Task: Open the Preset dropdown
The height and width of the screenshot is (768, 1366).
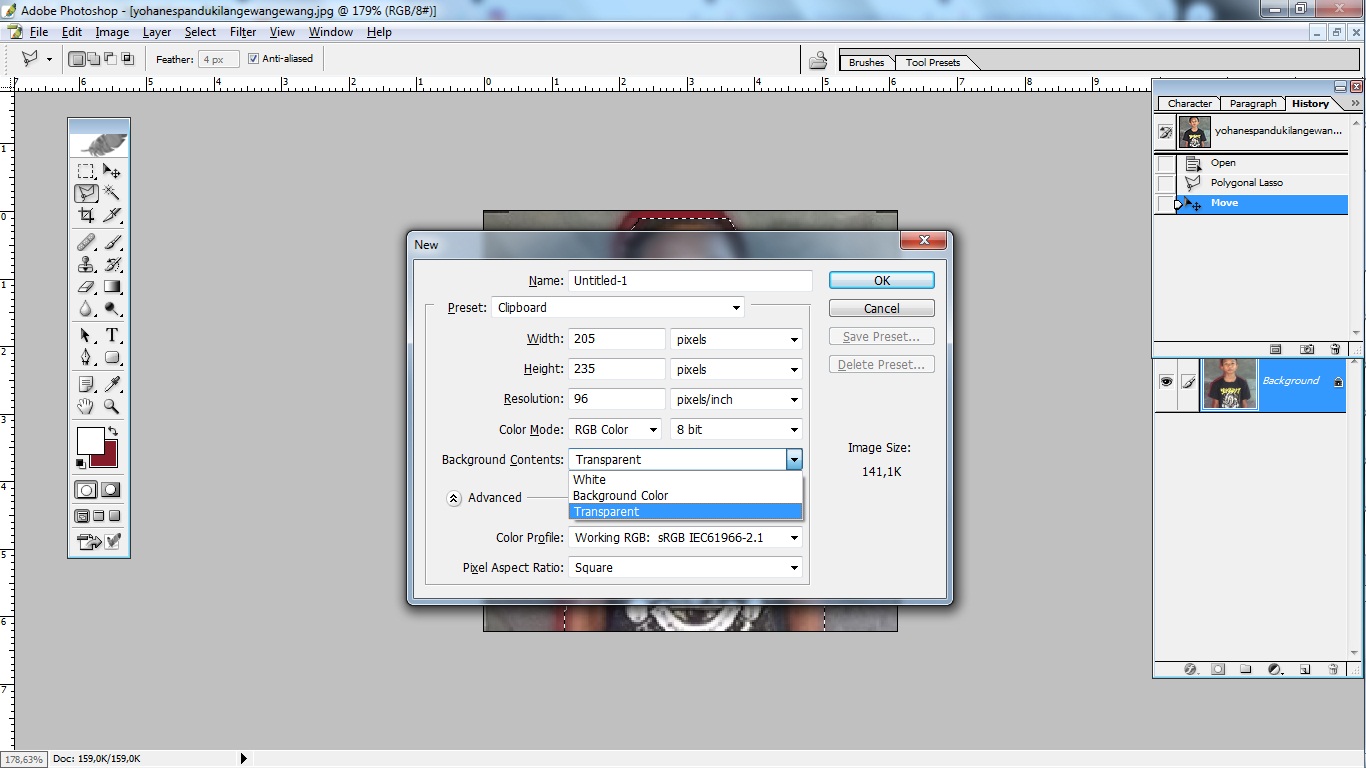Action: [618, 308]
